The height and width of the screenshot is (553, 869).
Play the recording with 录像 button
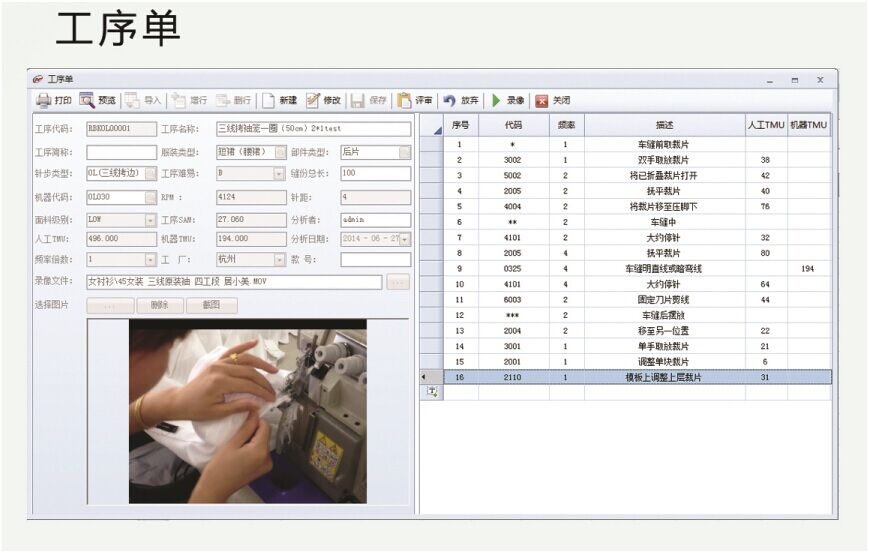point(496,101)
